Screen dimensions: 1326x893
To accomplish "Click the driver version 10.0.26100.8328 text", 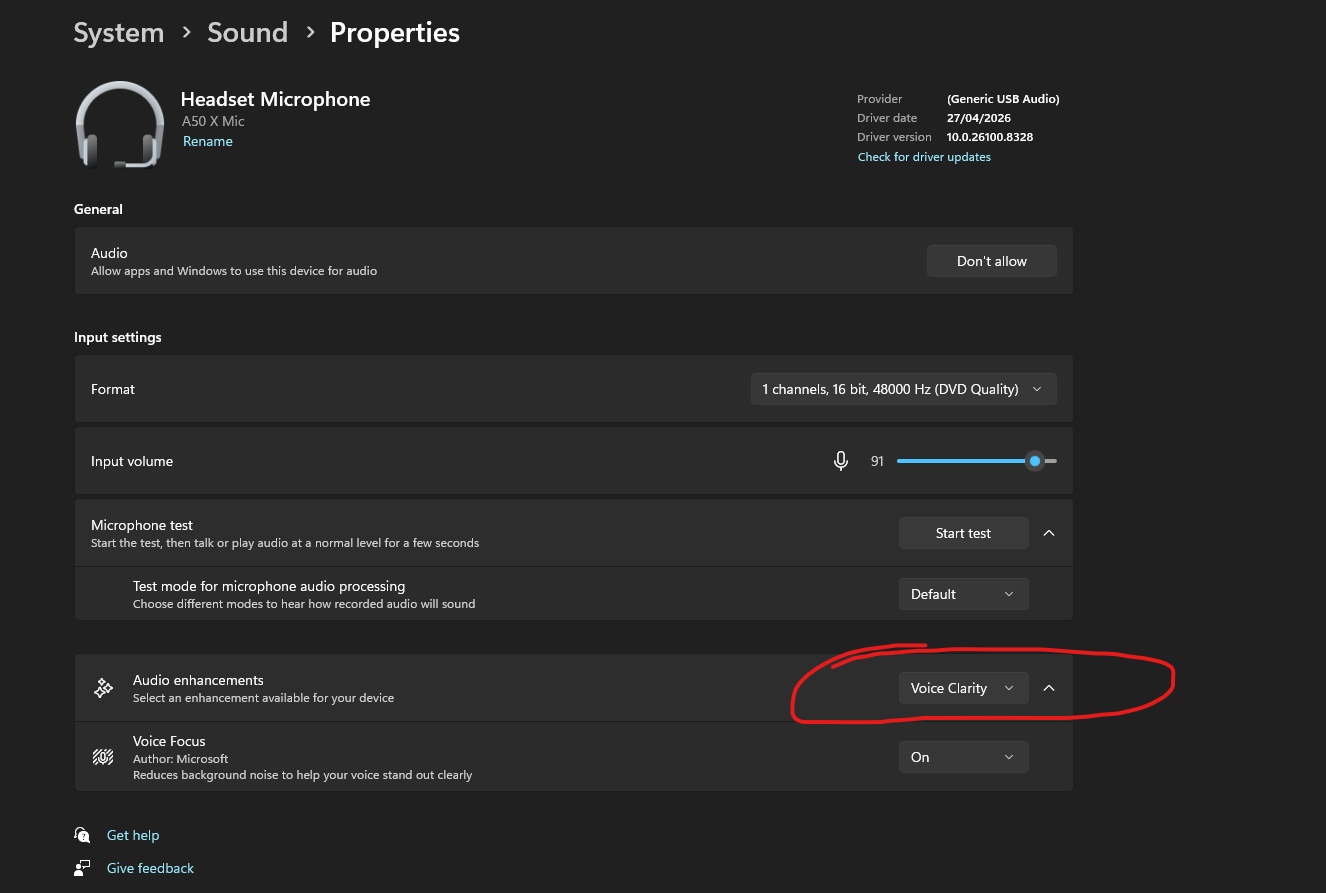I will pos(990,137).
